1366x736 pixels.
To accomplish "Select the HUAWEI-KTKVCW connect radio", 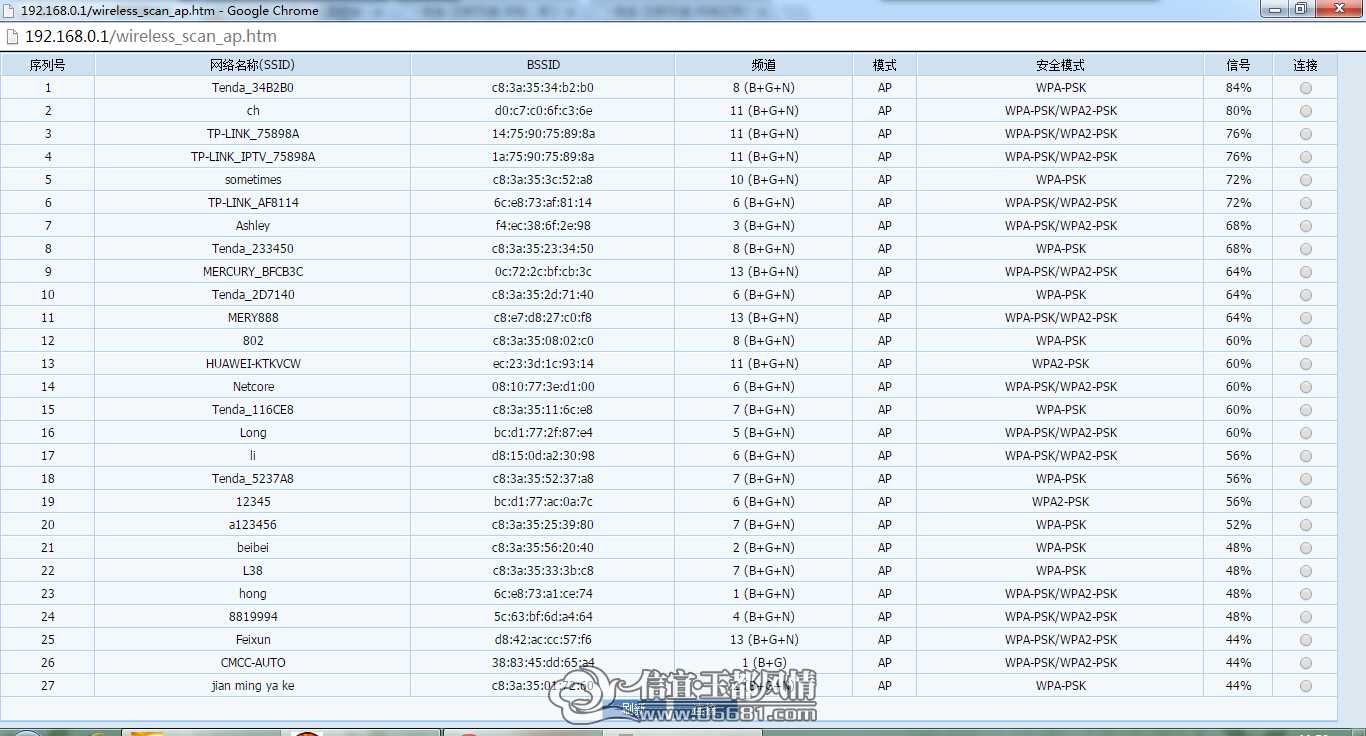I will click(1305, 364).
